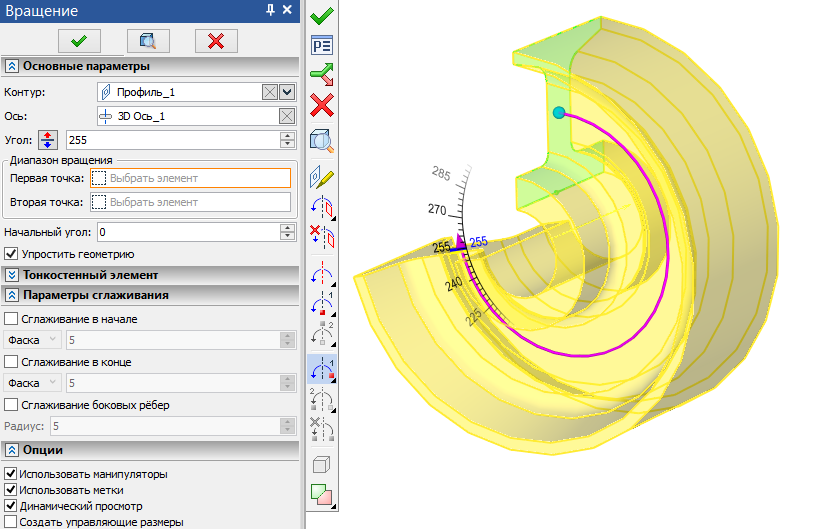Collapse the Параметры сглаживания section

(12, 295)
